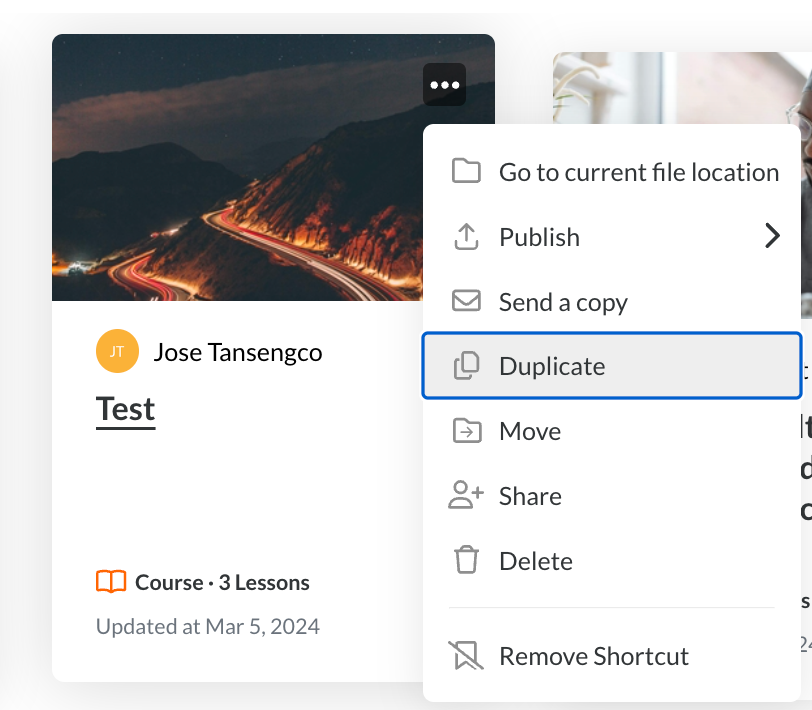Click the envelope icon for Send a copy

pos(466,301)
